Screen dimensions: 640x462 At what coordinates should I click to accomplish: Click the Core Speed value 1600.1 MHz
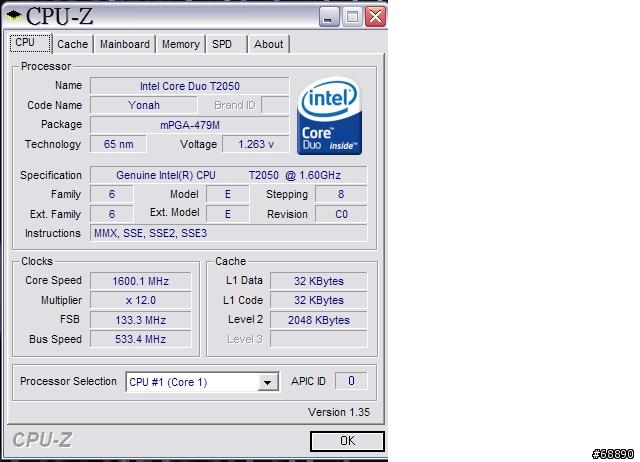pos(140,281)
